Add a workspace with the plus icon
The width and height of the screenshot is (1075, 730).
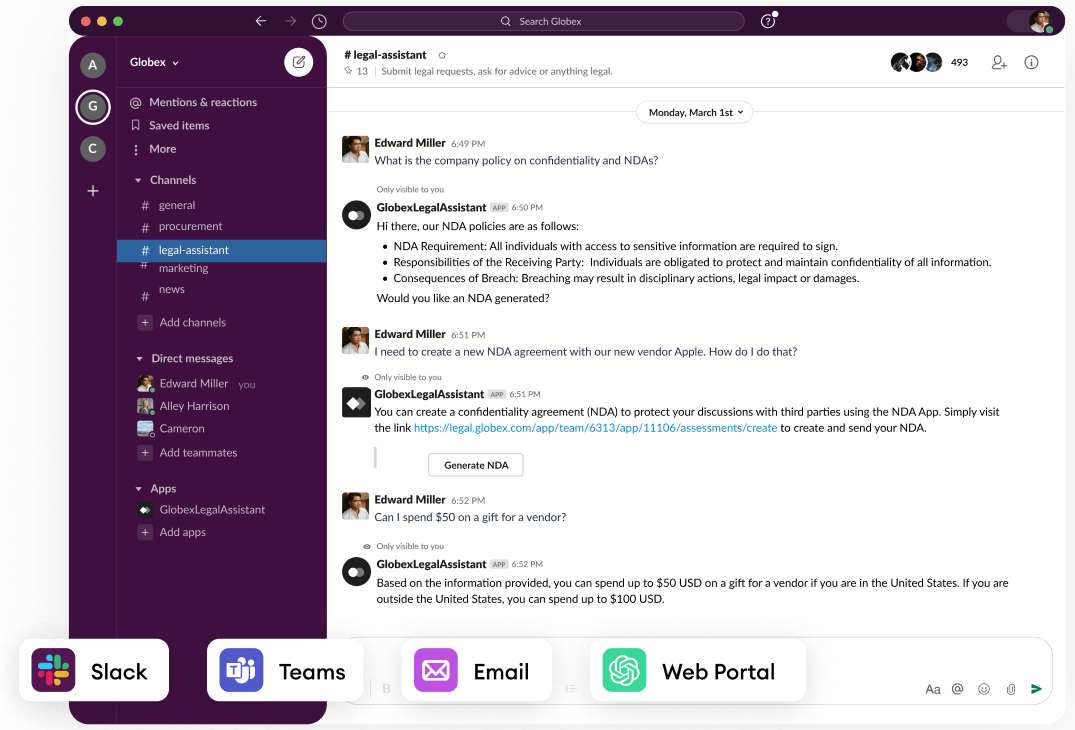(x=93, y=191)
